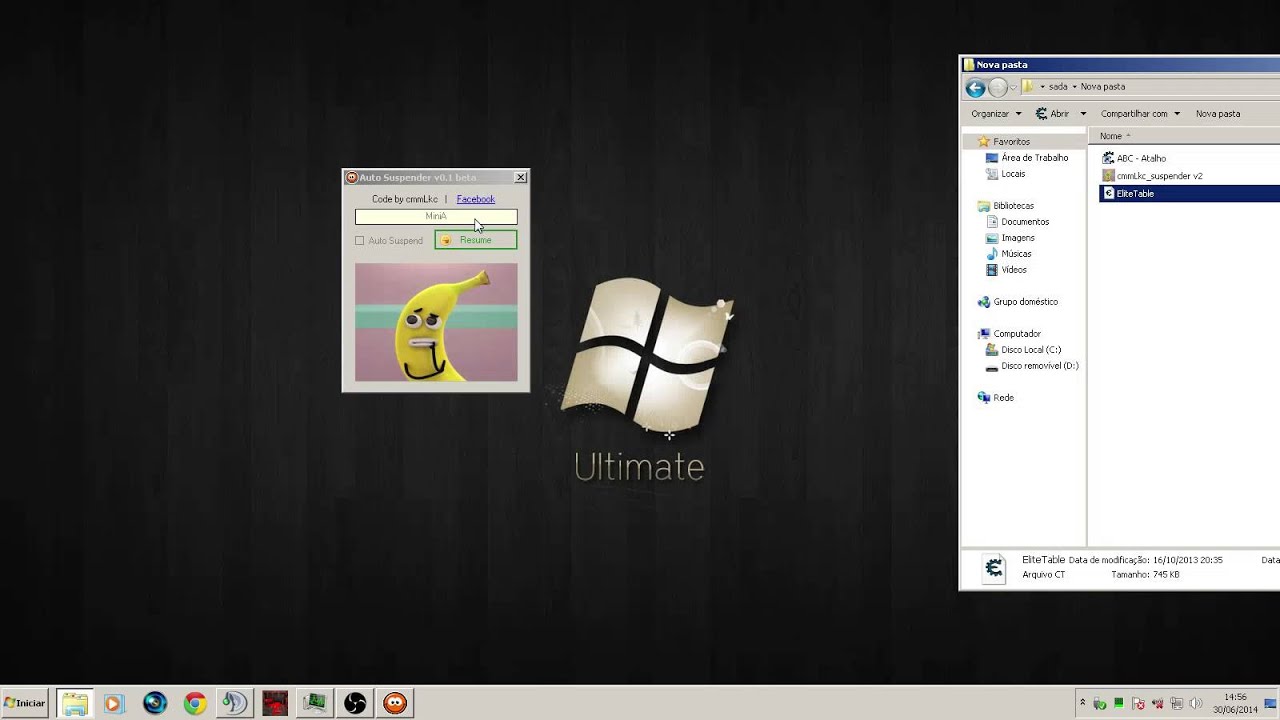The image size is (1280, 720).
Task: Open the Abrir menu in Explorer toolbar
Action: [1060, 114]
